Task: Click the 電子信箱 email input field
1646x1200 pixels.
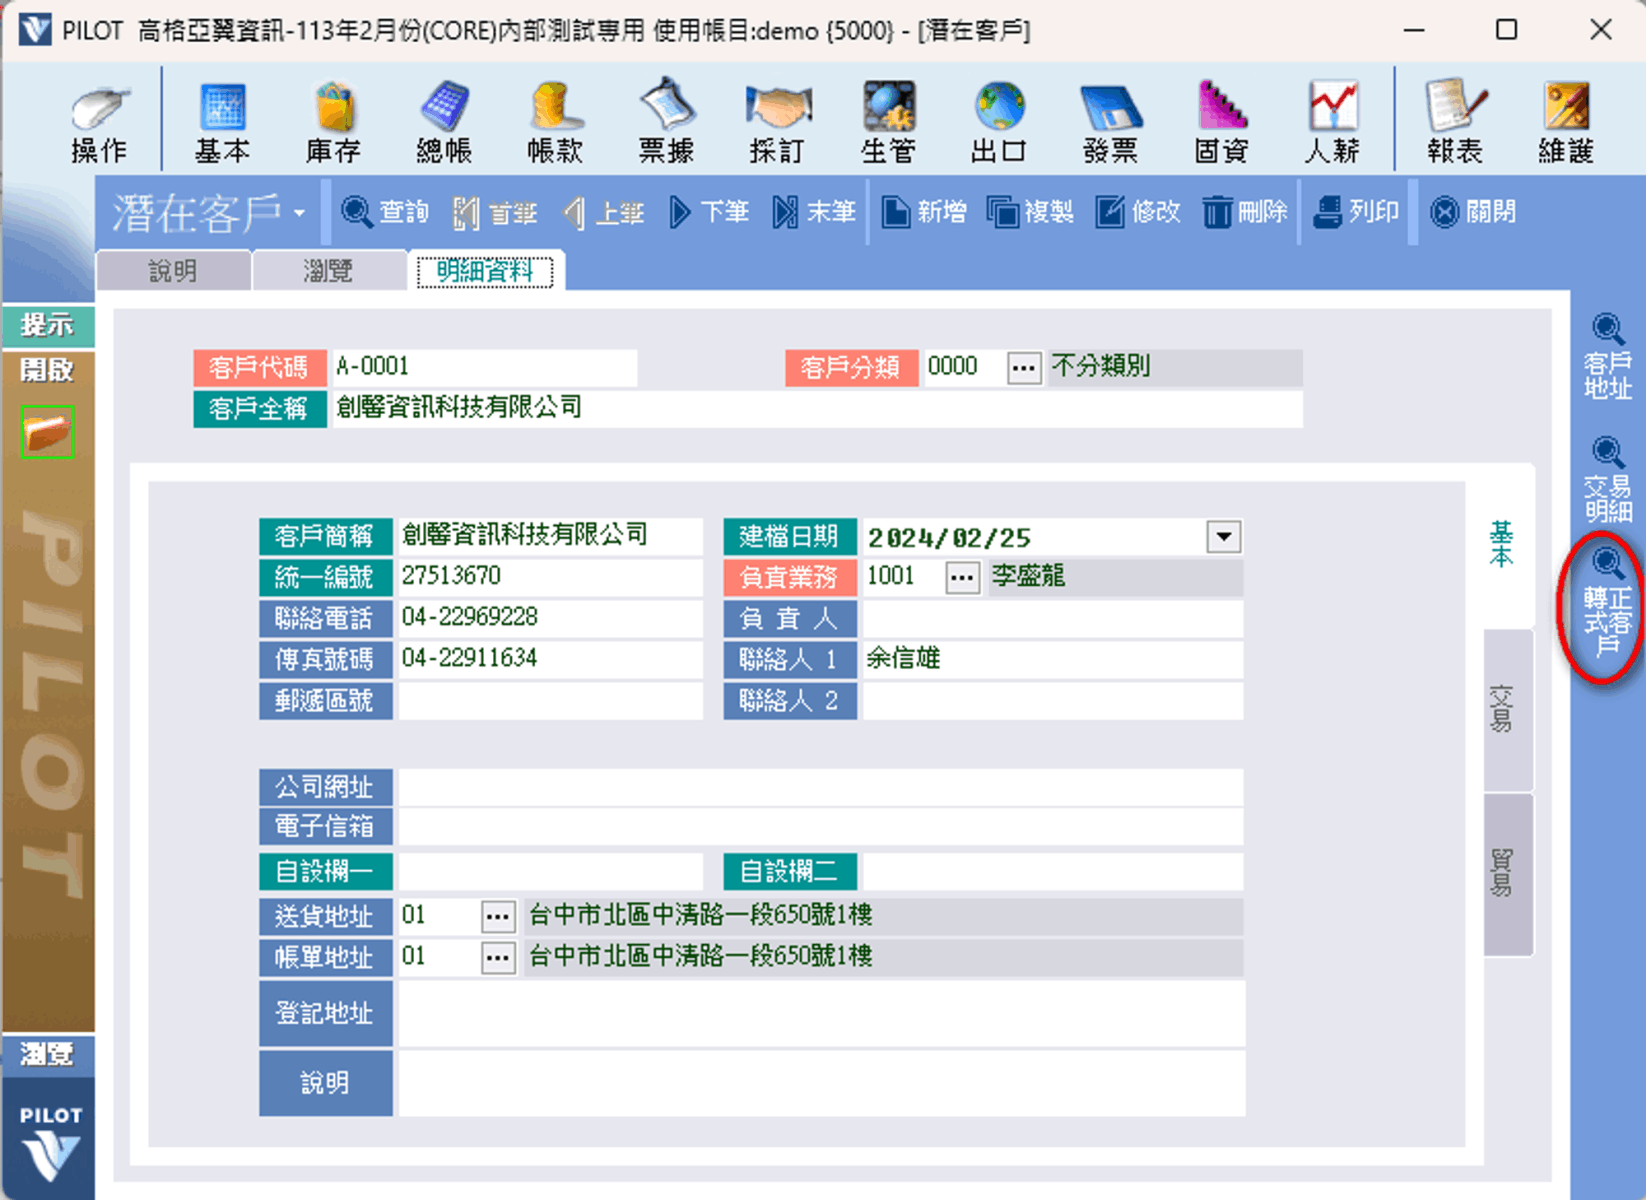Action: point(820,828)
